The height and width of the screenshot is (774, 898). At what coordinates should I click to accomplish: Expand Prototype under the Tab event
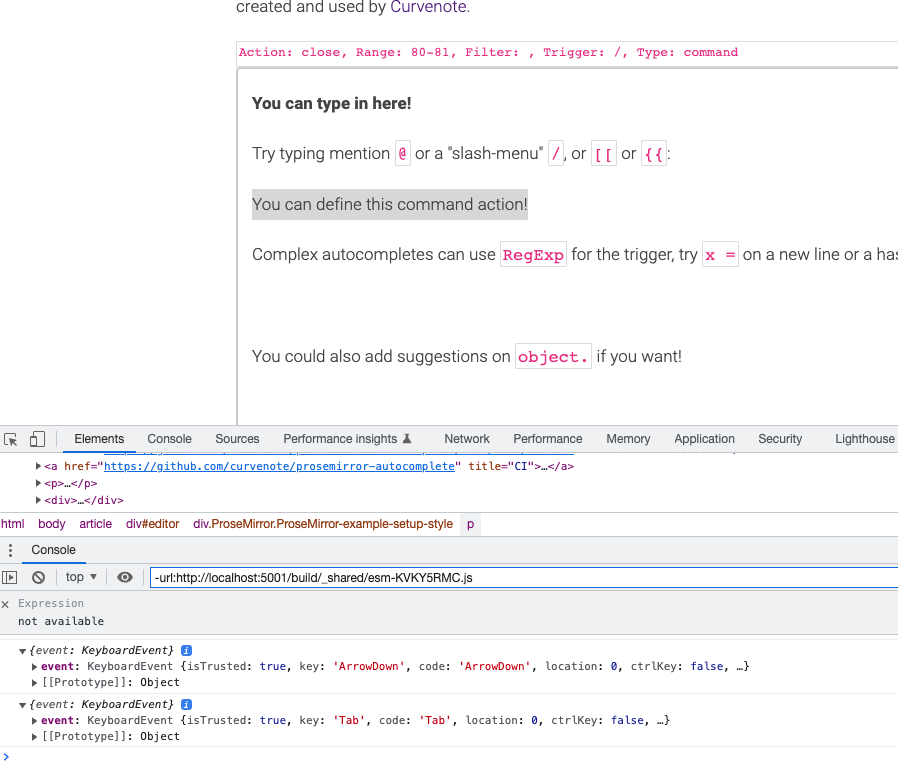(34, 737)
